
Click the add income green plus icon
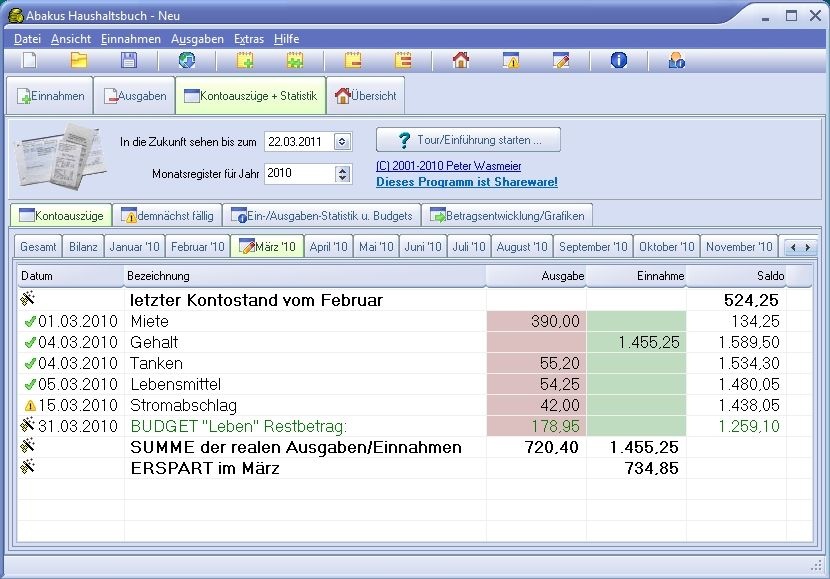pyautogui.click(x=245, y=61)
